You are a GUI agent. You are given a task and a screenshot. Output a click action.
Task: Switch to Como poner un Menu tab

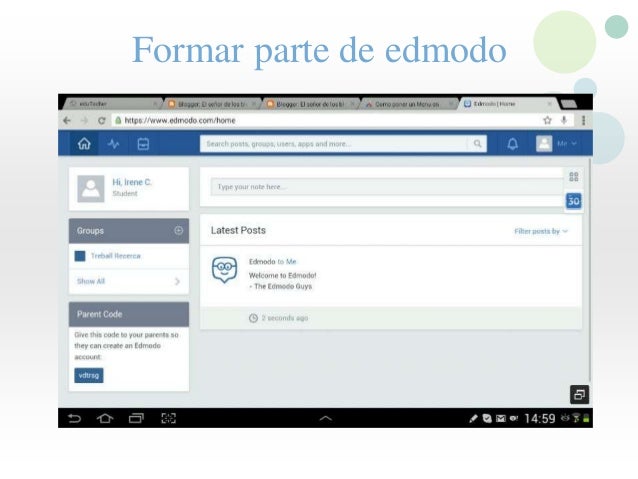(x=409, y=105)
